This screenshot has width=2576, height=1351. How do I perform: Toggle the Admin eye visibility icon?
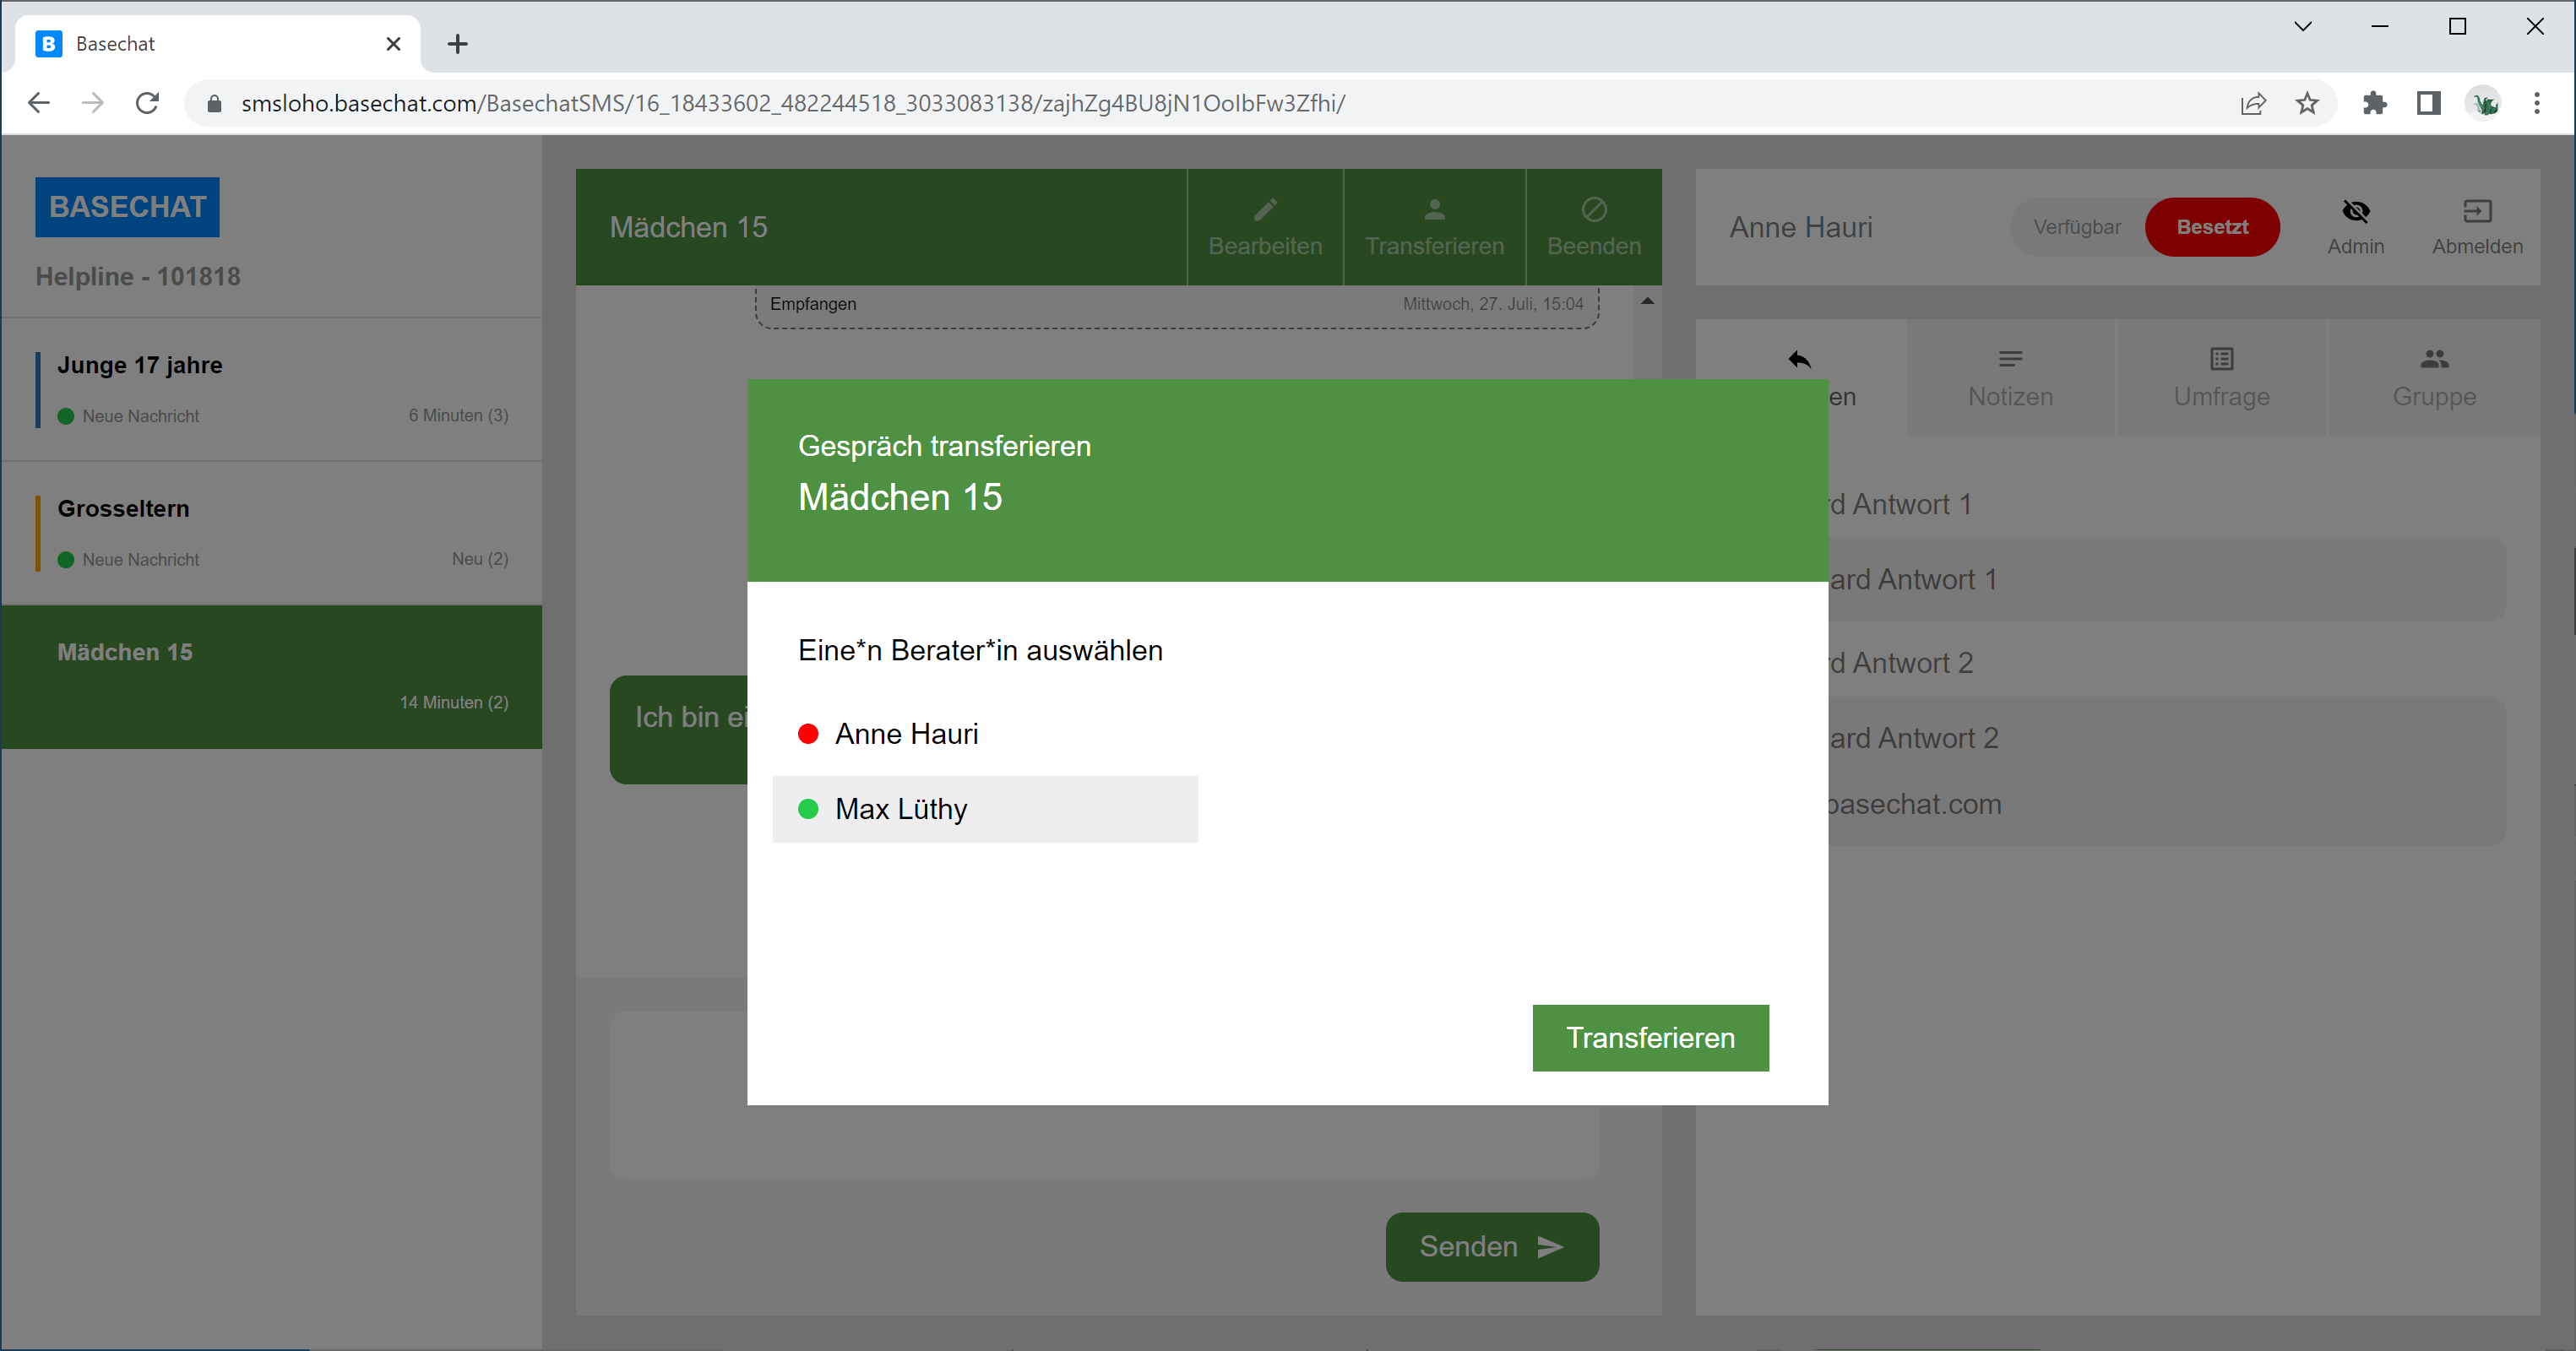(2355, 211)
